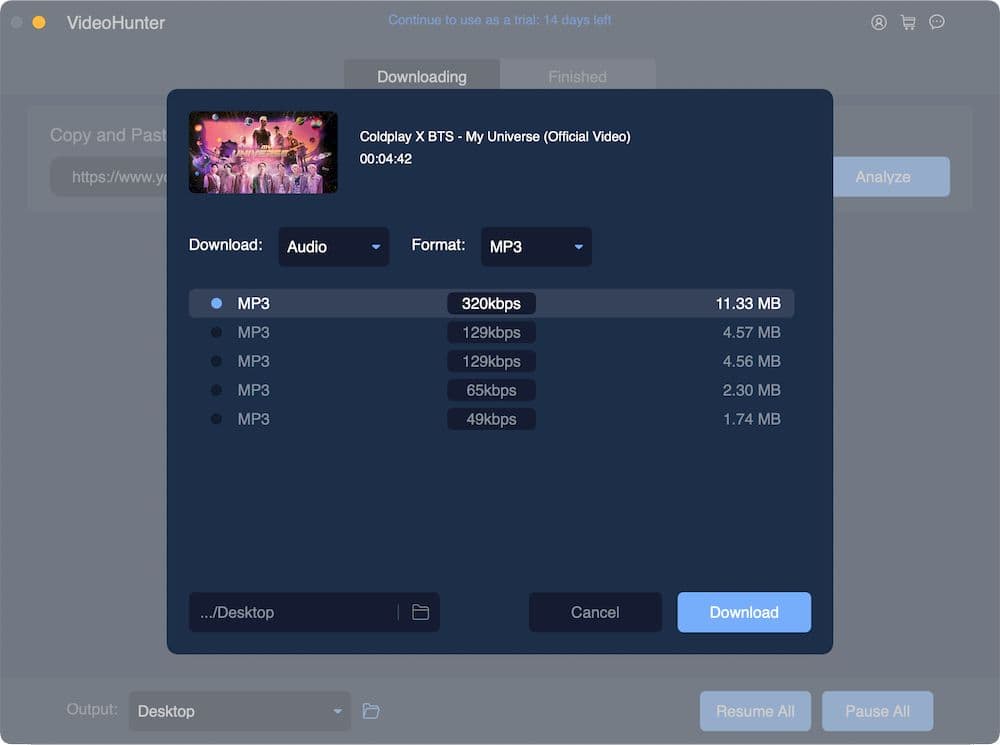
Task: Switch to the Finished tab
Action: coord(578,77)
